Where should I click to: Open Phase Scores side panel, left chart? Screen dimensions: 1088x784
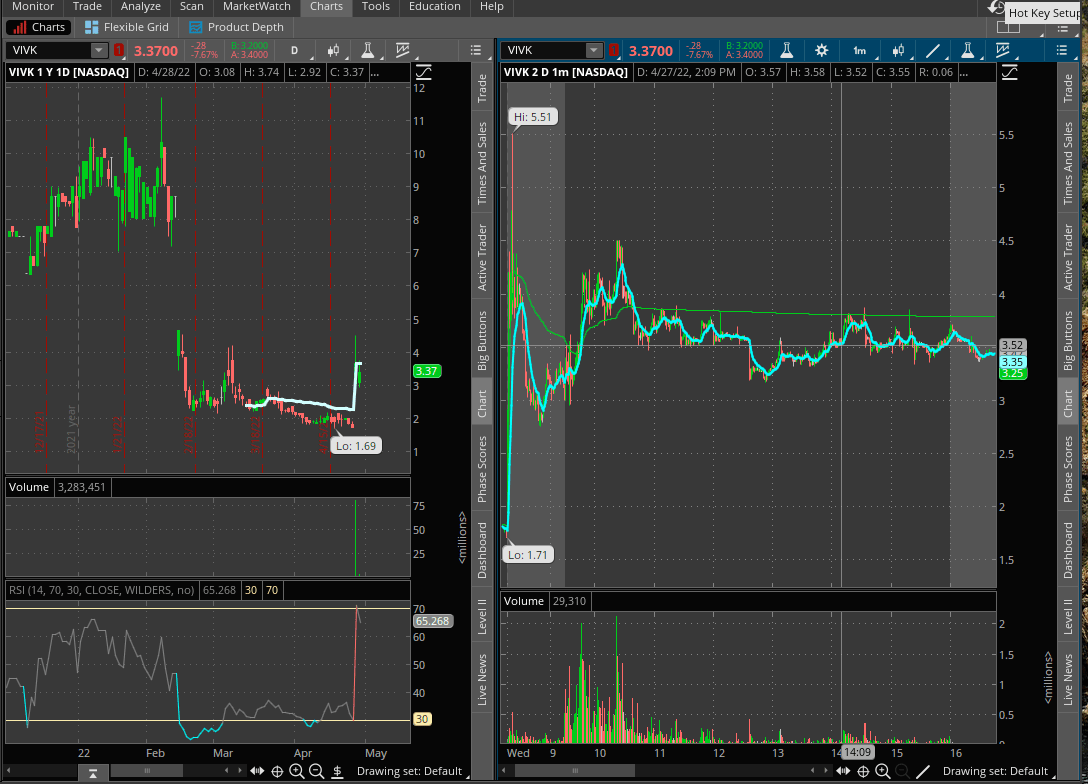coord(482,469)
